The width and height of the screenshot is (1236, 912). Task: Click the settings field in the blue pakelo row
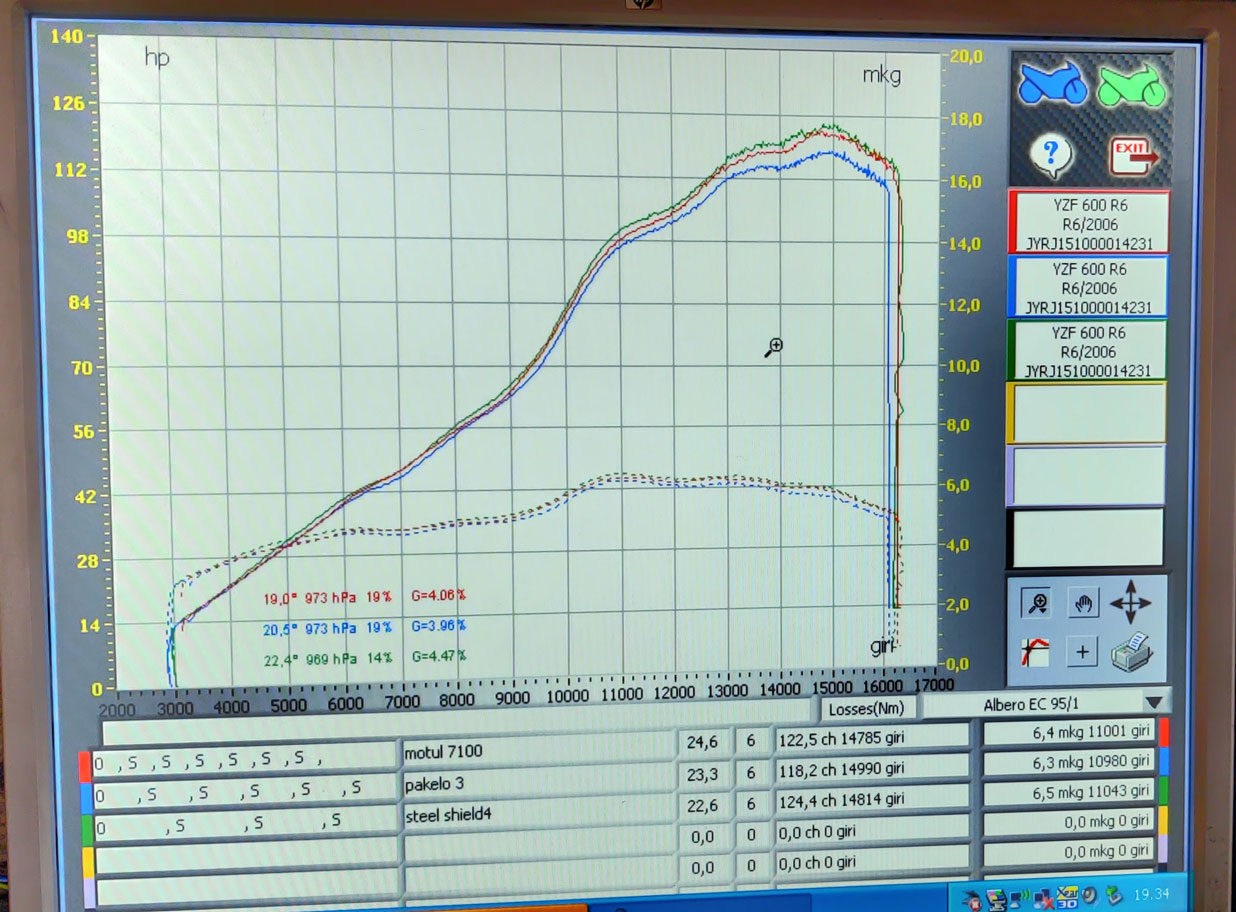[x=244, y=792]
